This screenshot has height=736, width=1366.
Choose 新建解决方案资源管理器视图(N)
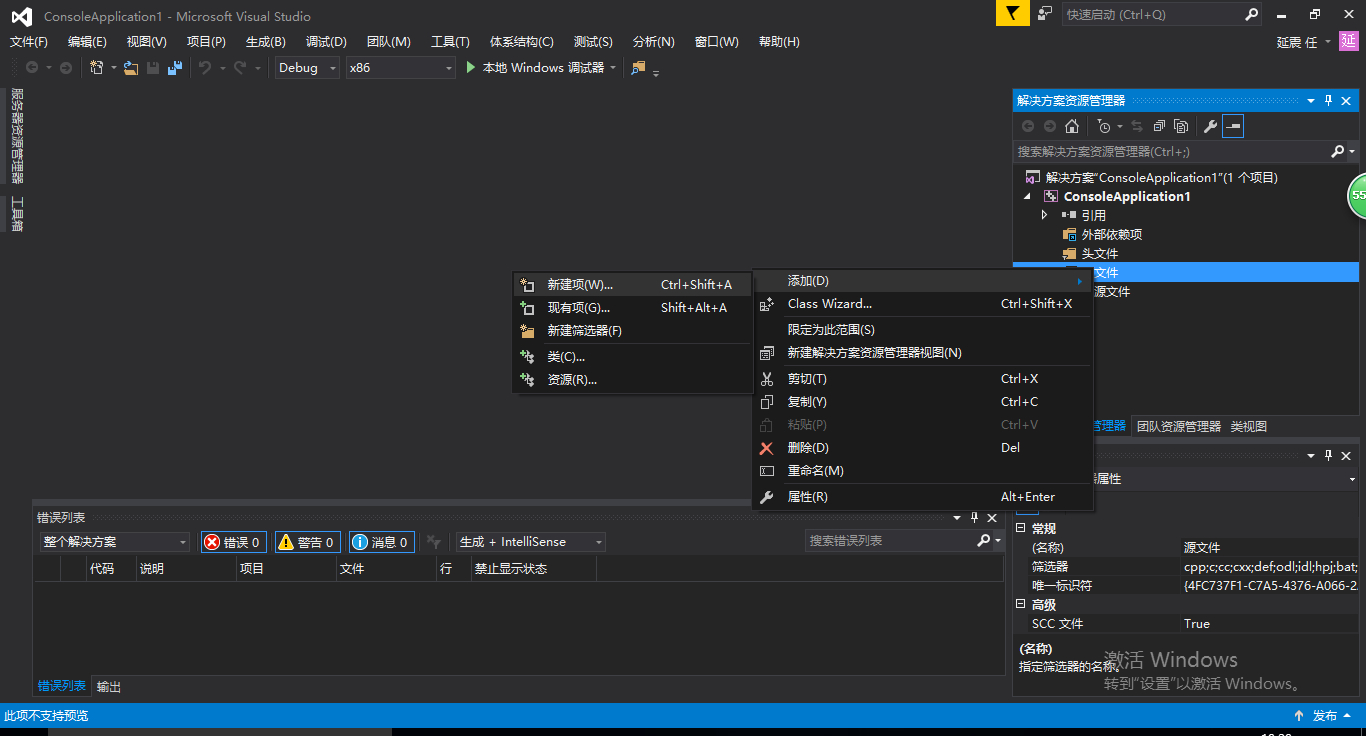(x=923, y=353)
